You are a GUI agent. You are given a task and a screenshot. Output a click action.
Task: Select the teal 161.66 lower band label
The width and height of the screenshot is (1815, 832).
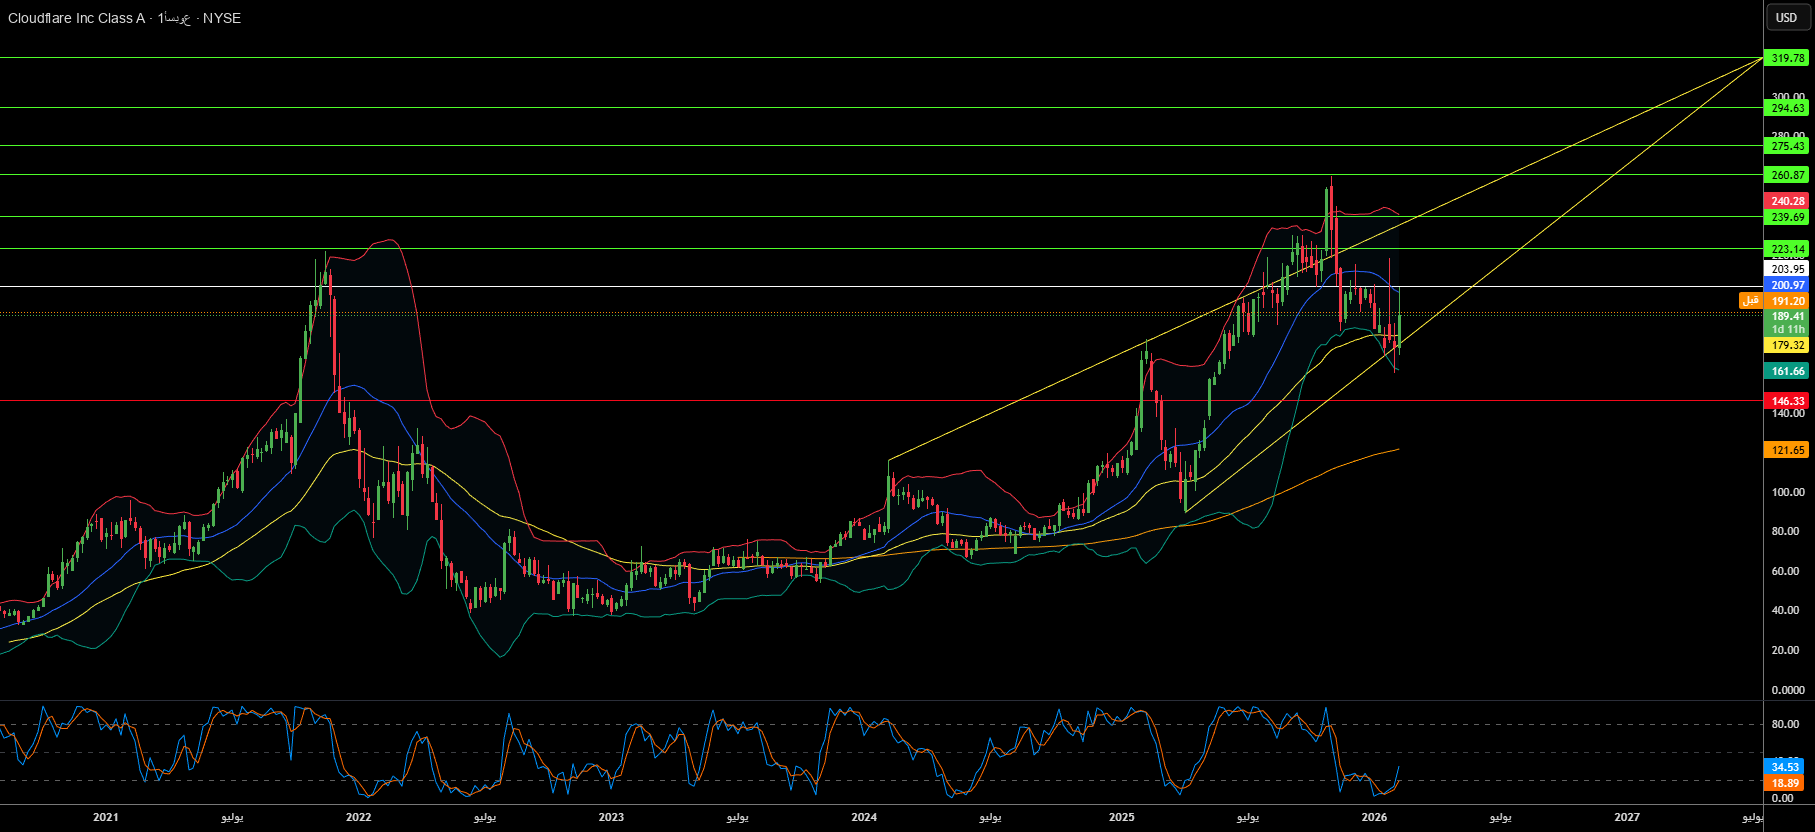click(x=1787, y=371)
